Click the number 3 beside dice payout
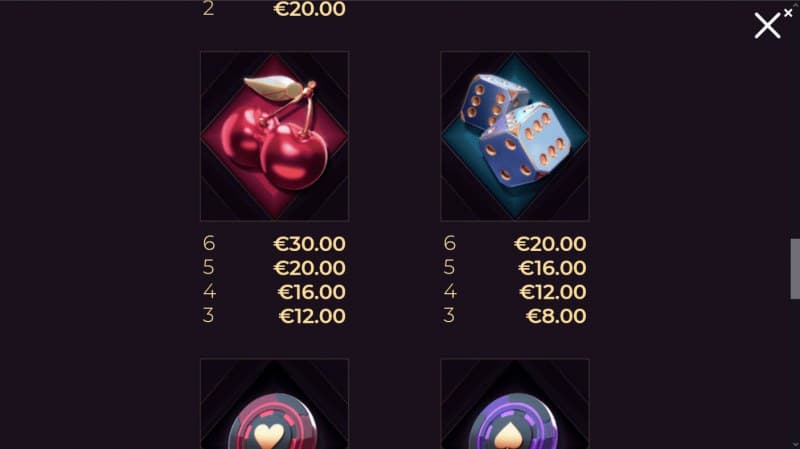 tap(448, 316)
